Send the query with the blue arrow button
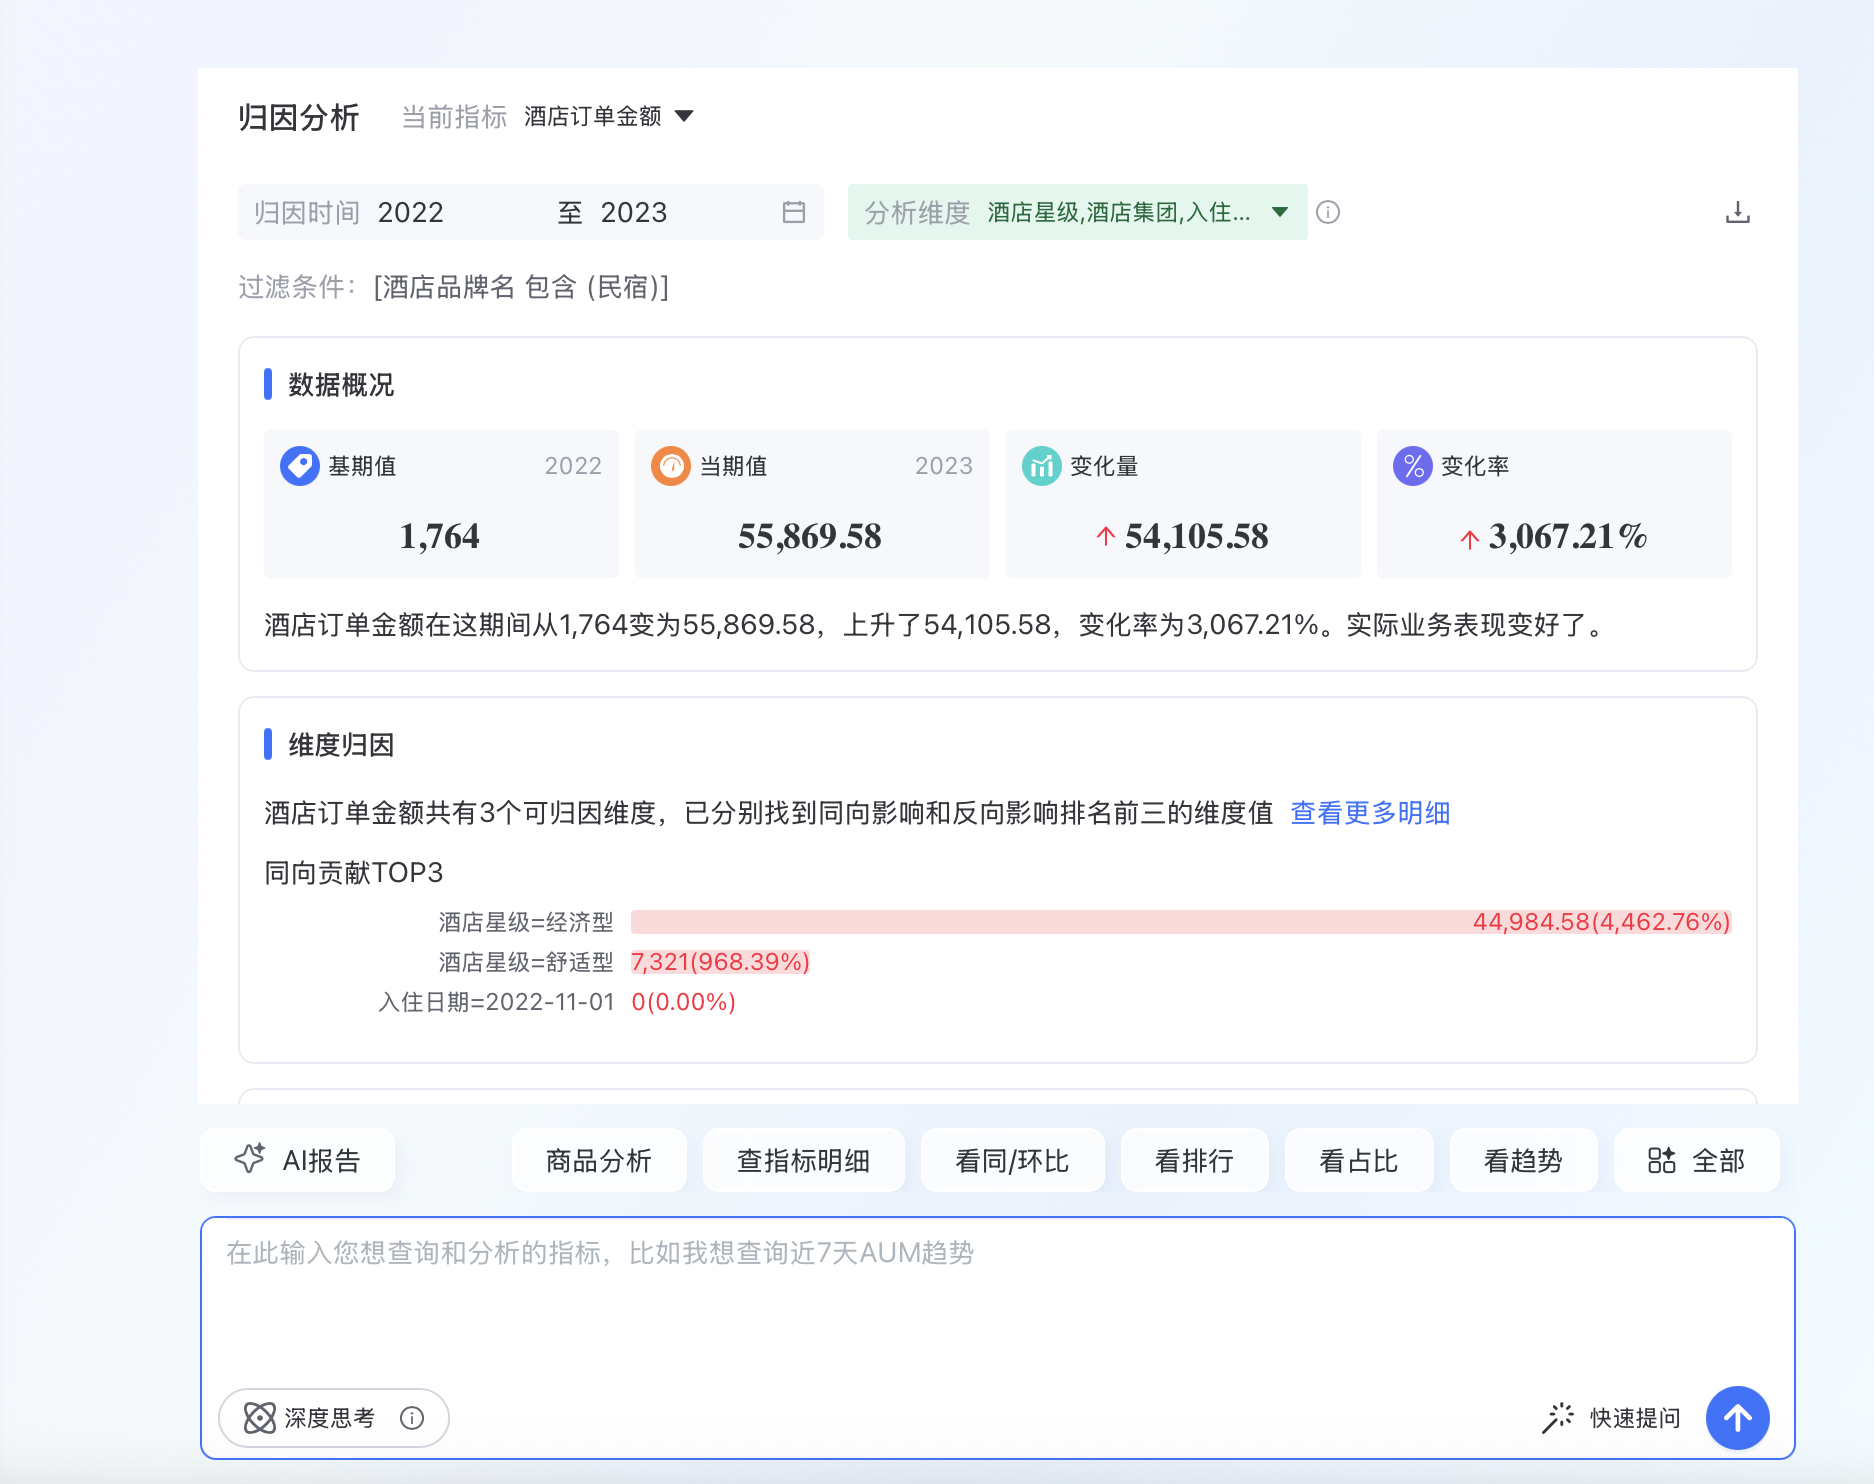This screenshot has height=1484, width=1874. pos(1738,1418)
